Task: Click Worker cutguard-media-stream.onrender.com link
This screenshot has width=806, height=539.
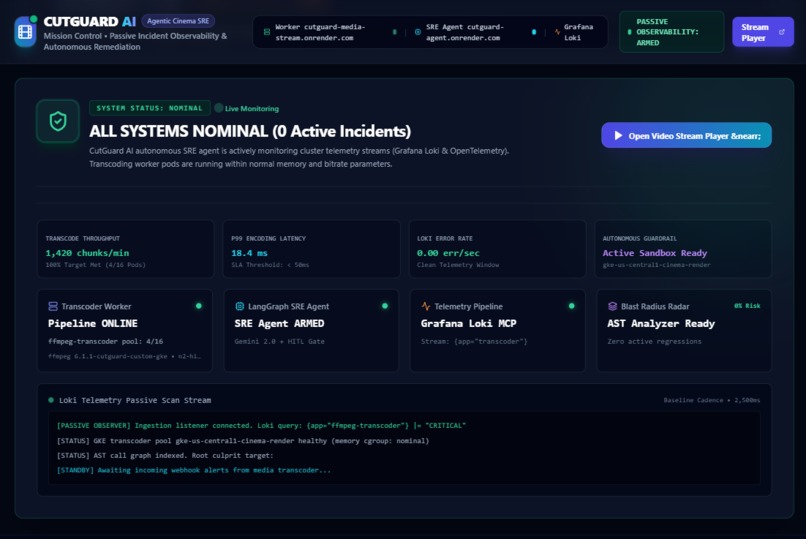Action: point(320,32)
